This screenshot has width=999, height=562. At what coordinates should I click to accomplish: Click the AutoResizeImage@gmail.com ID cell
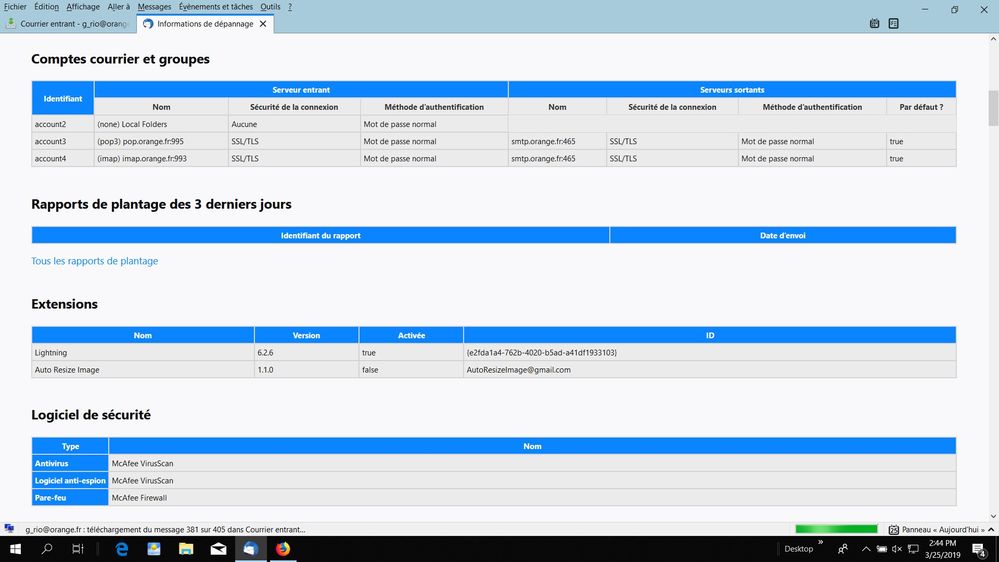click(x=710, y=370)
